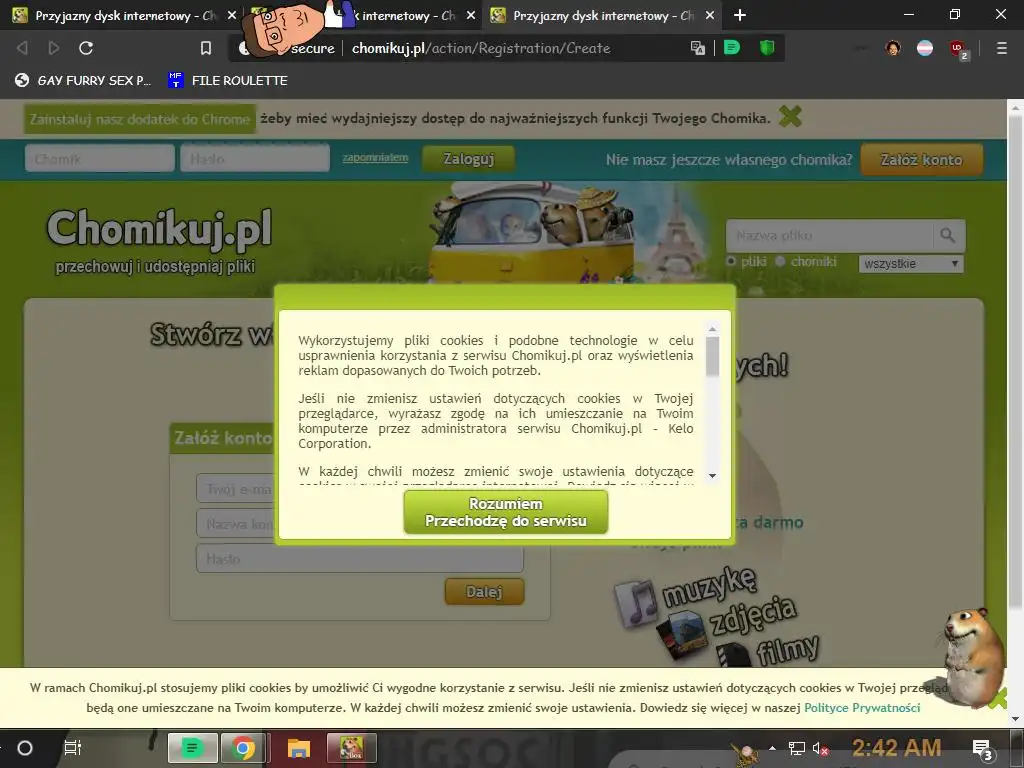Click Zainstaluj nasz dodatek do Chrome button

coord(140,119)
